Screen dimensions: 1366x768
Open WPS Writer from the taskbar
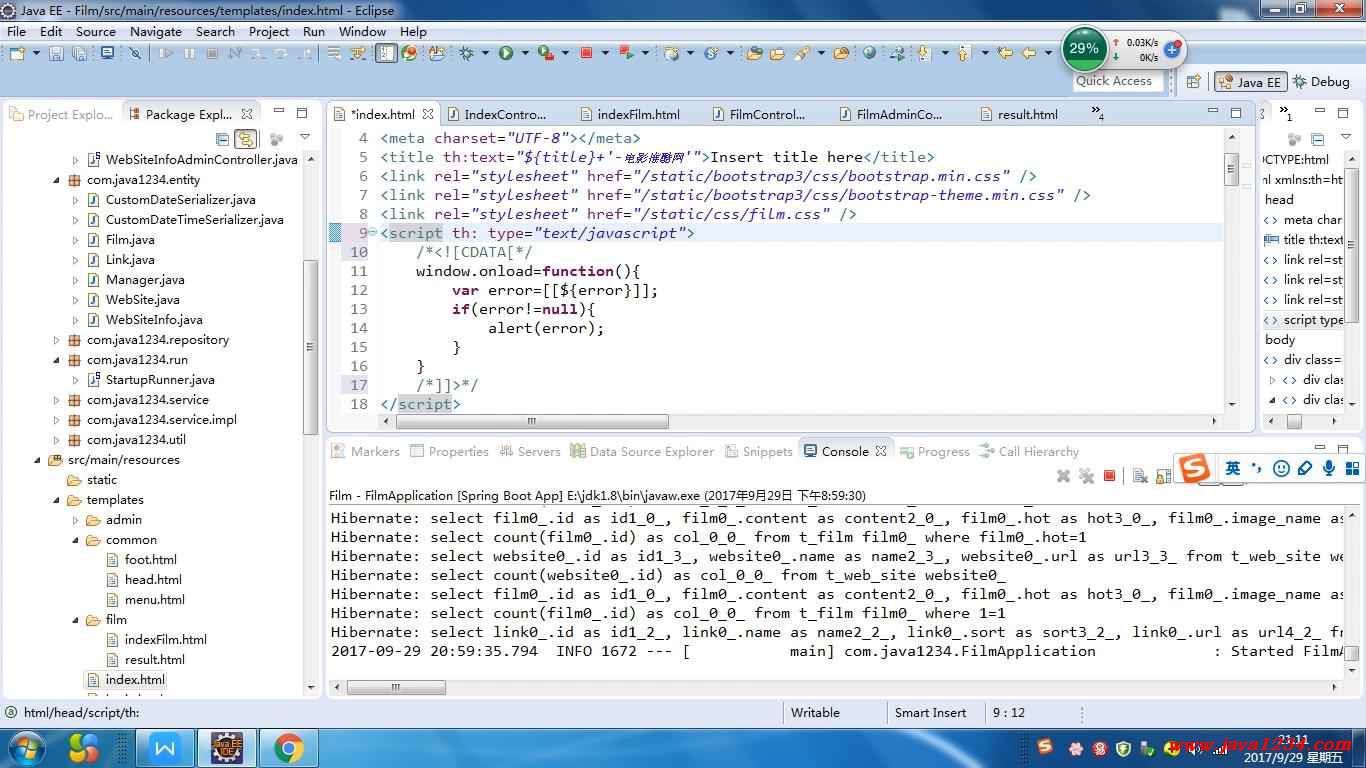point(165,748)
